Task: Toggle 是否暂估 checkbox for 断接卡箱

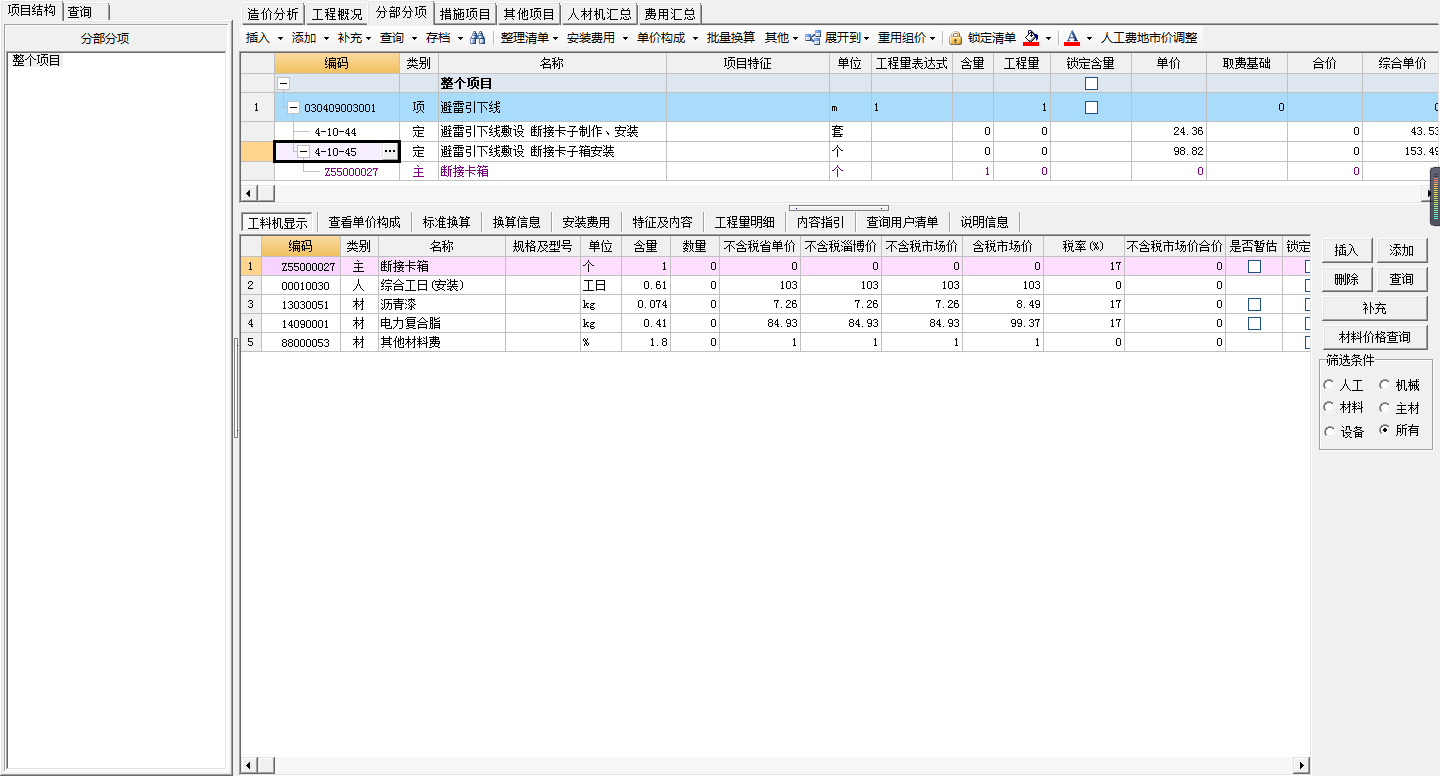Action: 1254,267
